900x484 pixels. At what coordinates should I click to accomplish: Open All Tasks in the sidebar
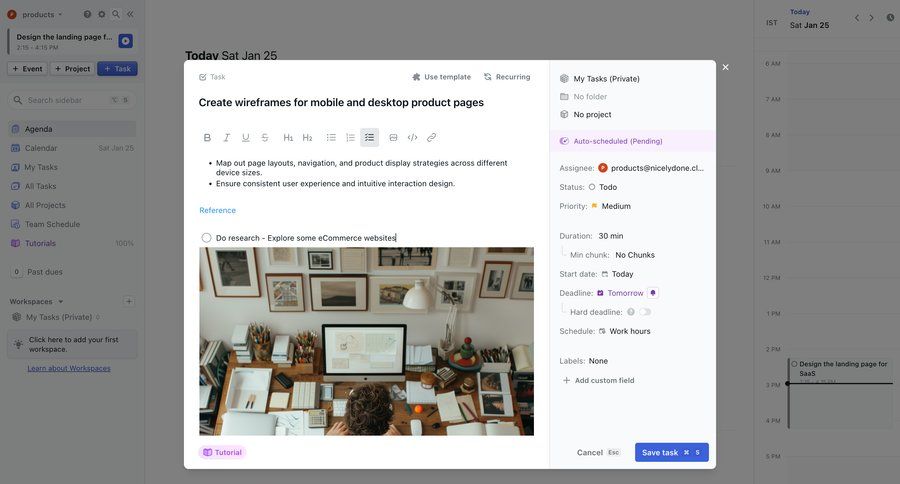[x=72, y=186]
